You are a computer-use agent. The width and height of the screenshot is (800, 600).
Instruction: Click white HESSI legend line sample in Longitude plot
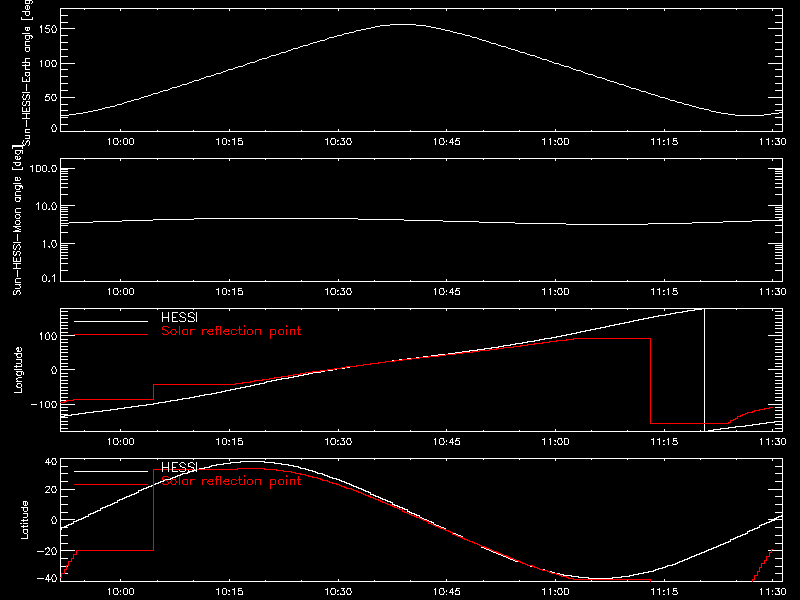(111, 321)
